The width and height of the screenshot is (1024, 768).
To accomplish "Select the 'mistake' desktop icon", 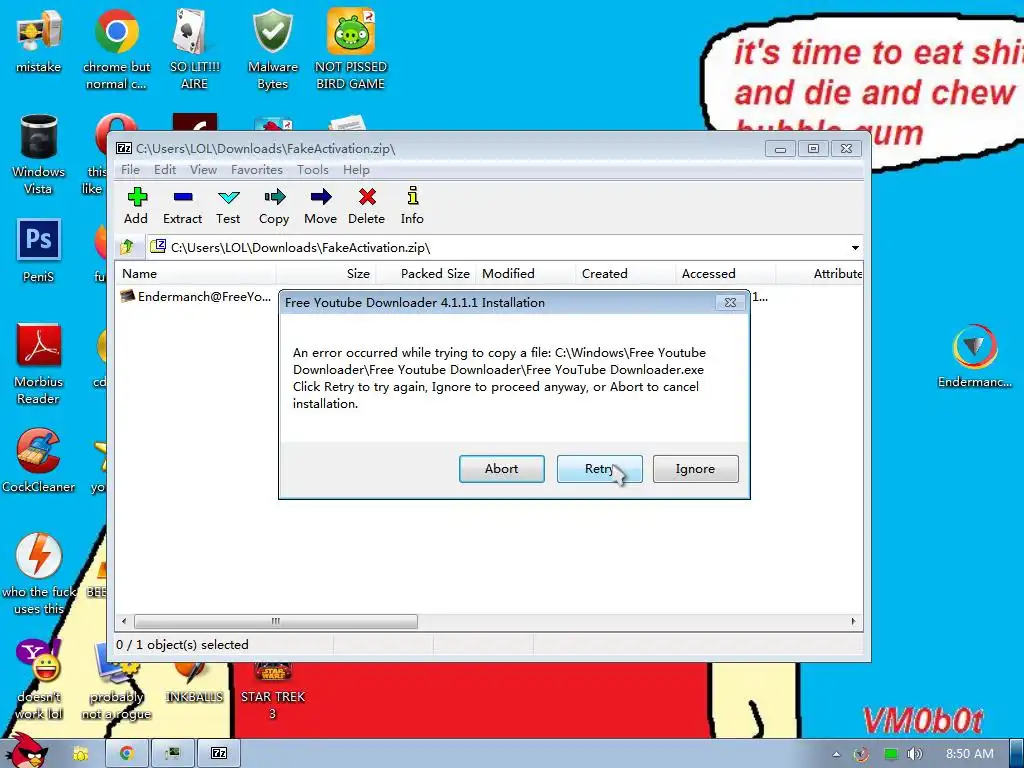I will [x=39, y=42].
